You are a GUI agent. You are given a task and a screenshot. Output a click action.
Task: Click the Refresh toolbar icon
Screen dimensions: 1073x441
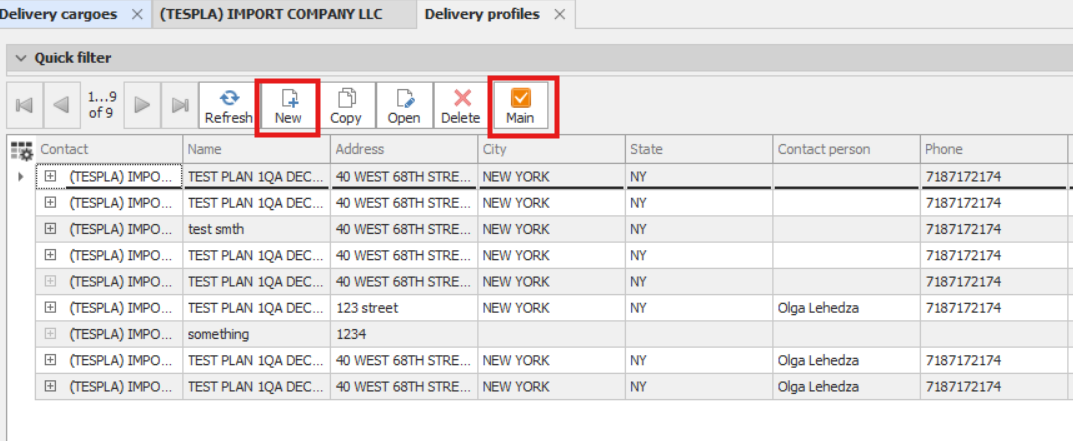click(228, 106)
